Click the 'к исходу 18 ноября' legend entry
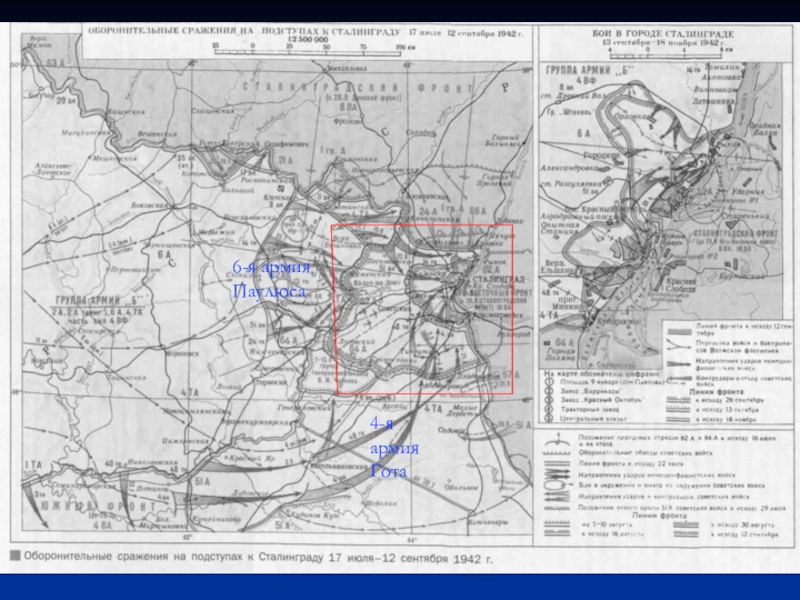The height and width of the screenshot is (600, 800). coord(726,419)
